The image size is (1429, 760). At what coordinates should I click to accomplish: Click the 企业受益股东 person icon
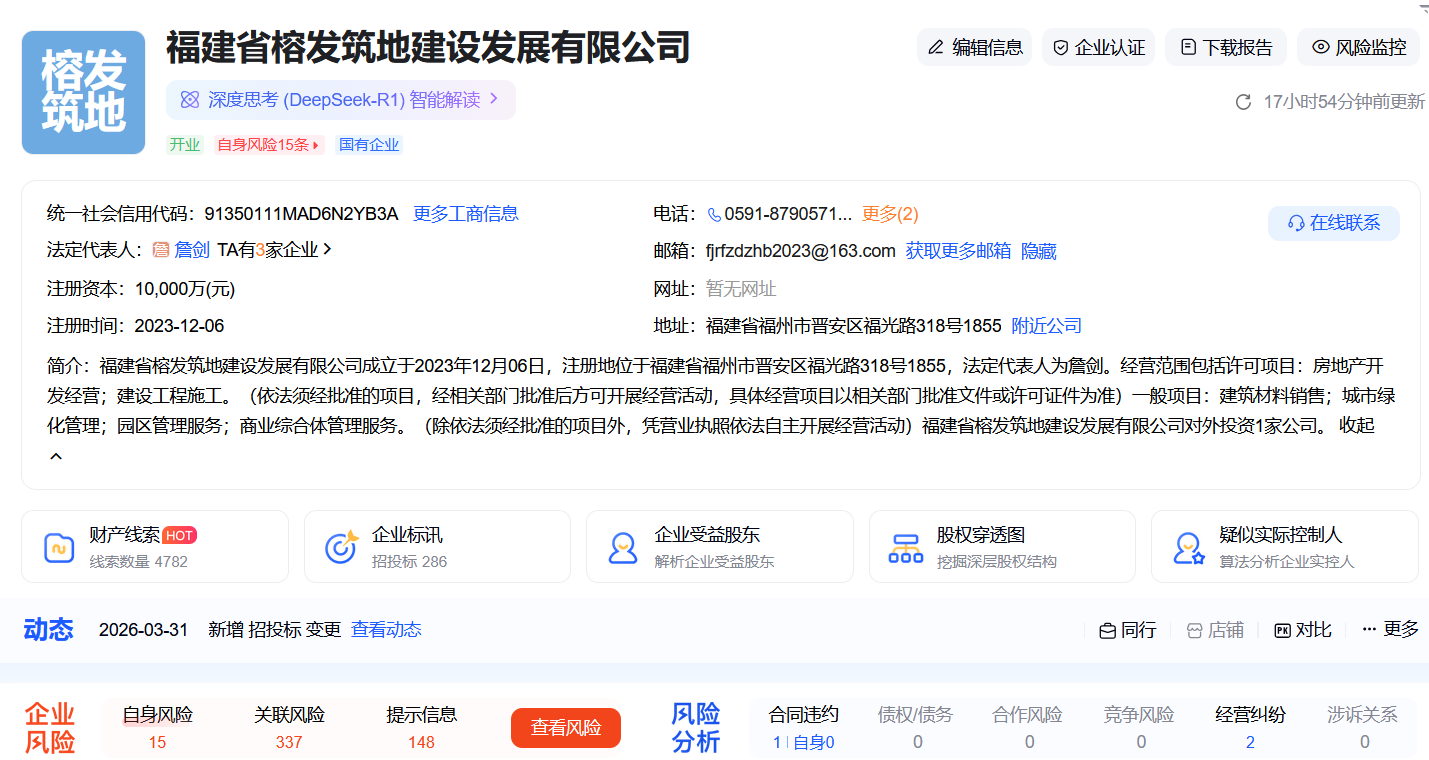click(x=623, y=547)
